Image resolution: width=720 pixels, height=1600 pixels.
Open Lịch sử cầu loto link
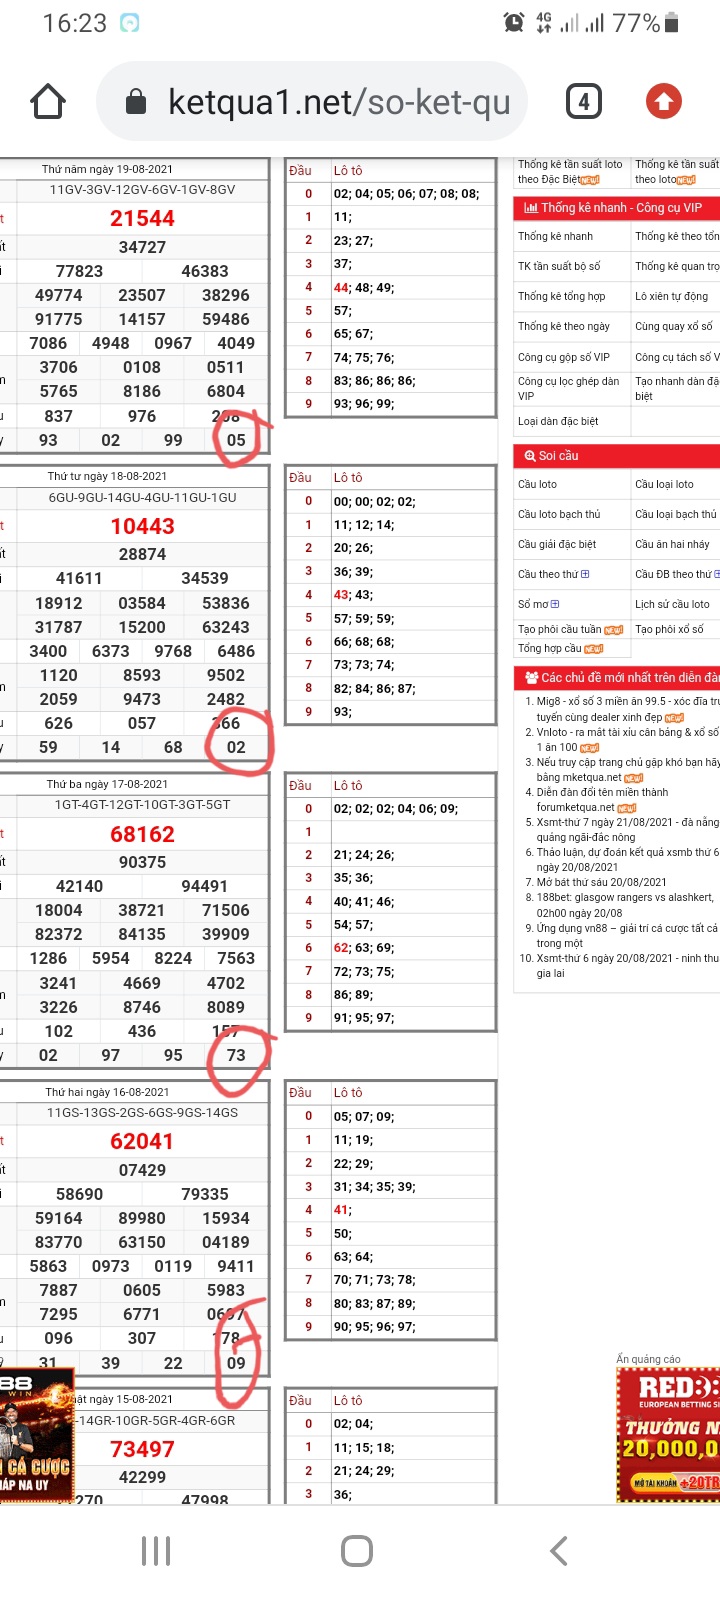[x=672, y=604]
